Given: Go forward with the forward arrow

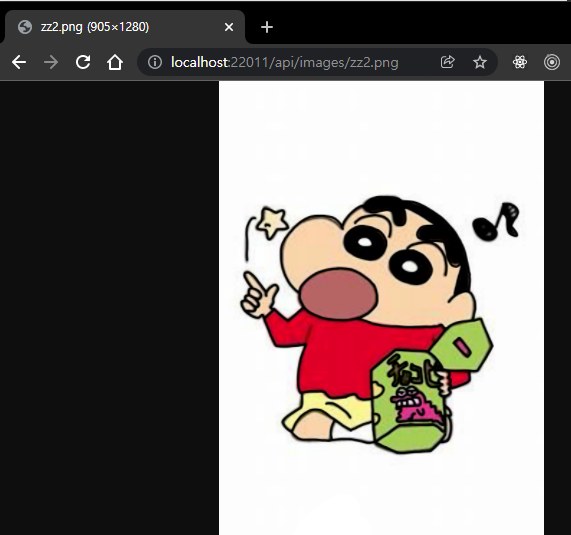Looking at the screenshot, I should (51, 62).
